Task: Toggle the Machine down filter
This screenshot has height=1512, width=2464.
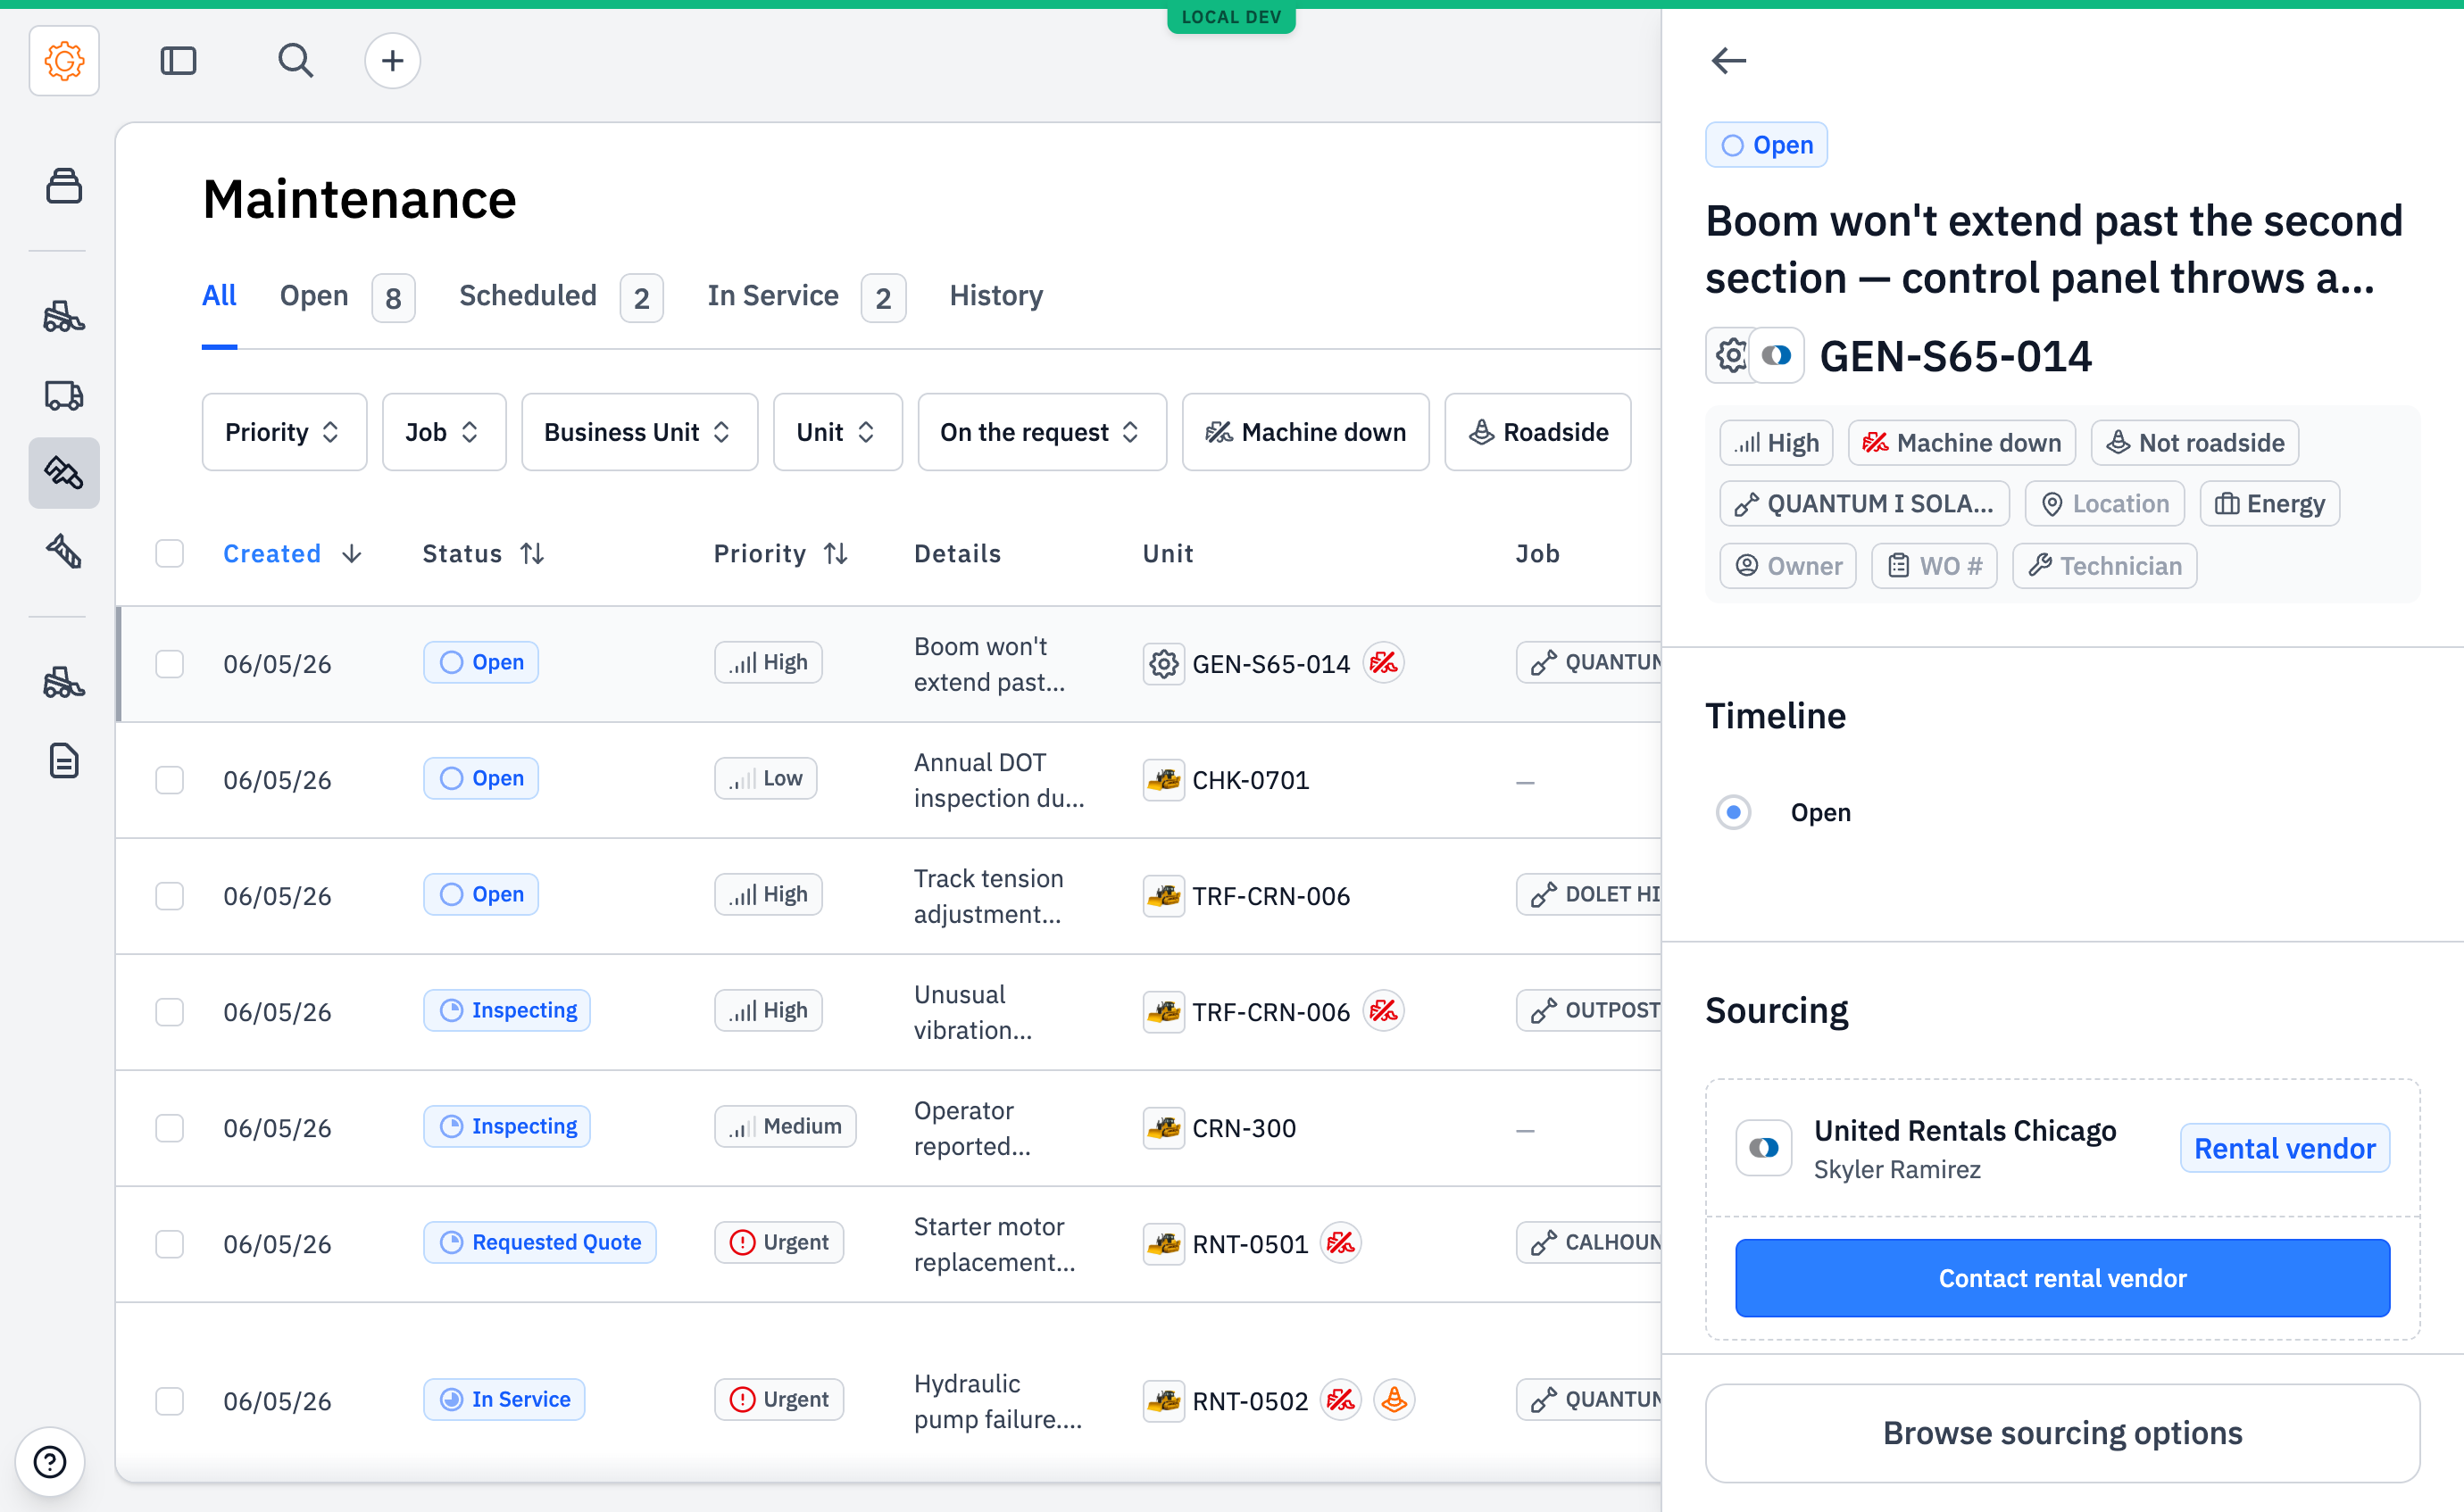Action: tap(1305, 432)
